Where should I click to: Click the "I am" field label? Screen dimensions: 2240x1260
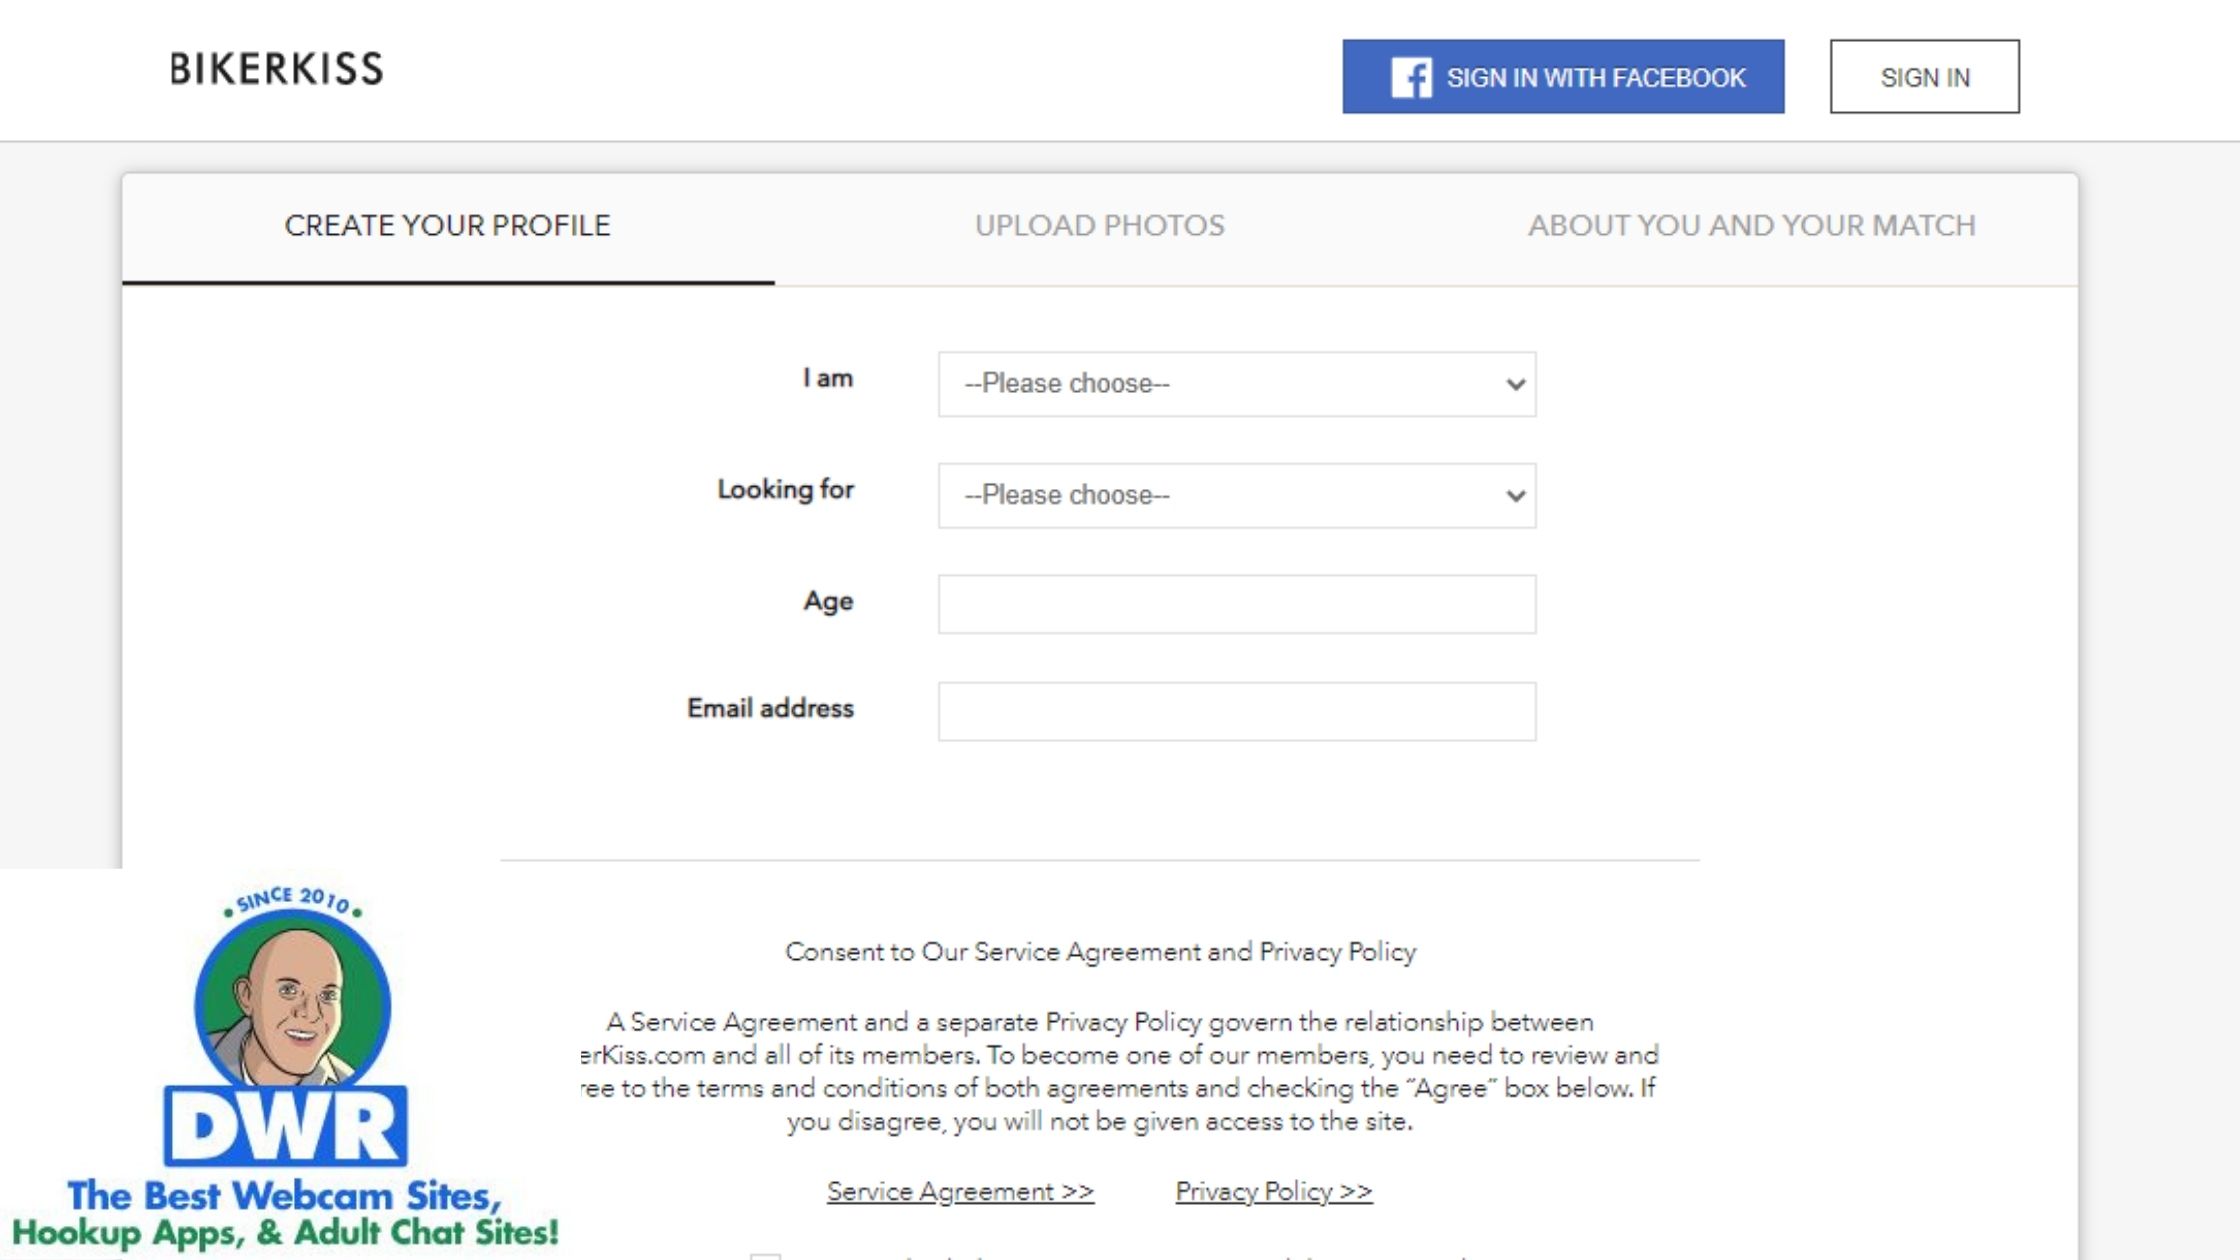point(827,378)
